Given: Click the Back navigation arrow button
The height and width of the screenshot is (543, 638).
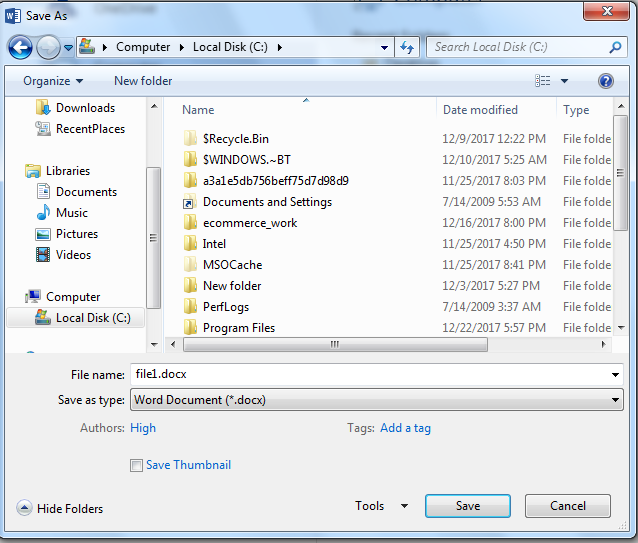Looking at the screenshot, I should [x=20, y=48].
